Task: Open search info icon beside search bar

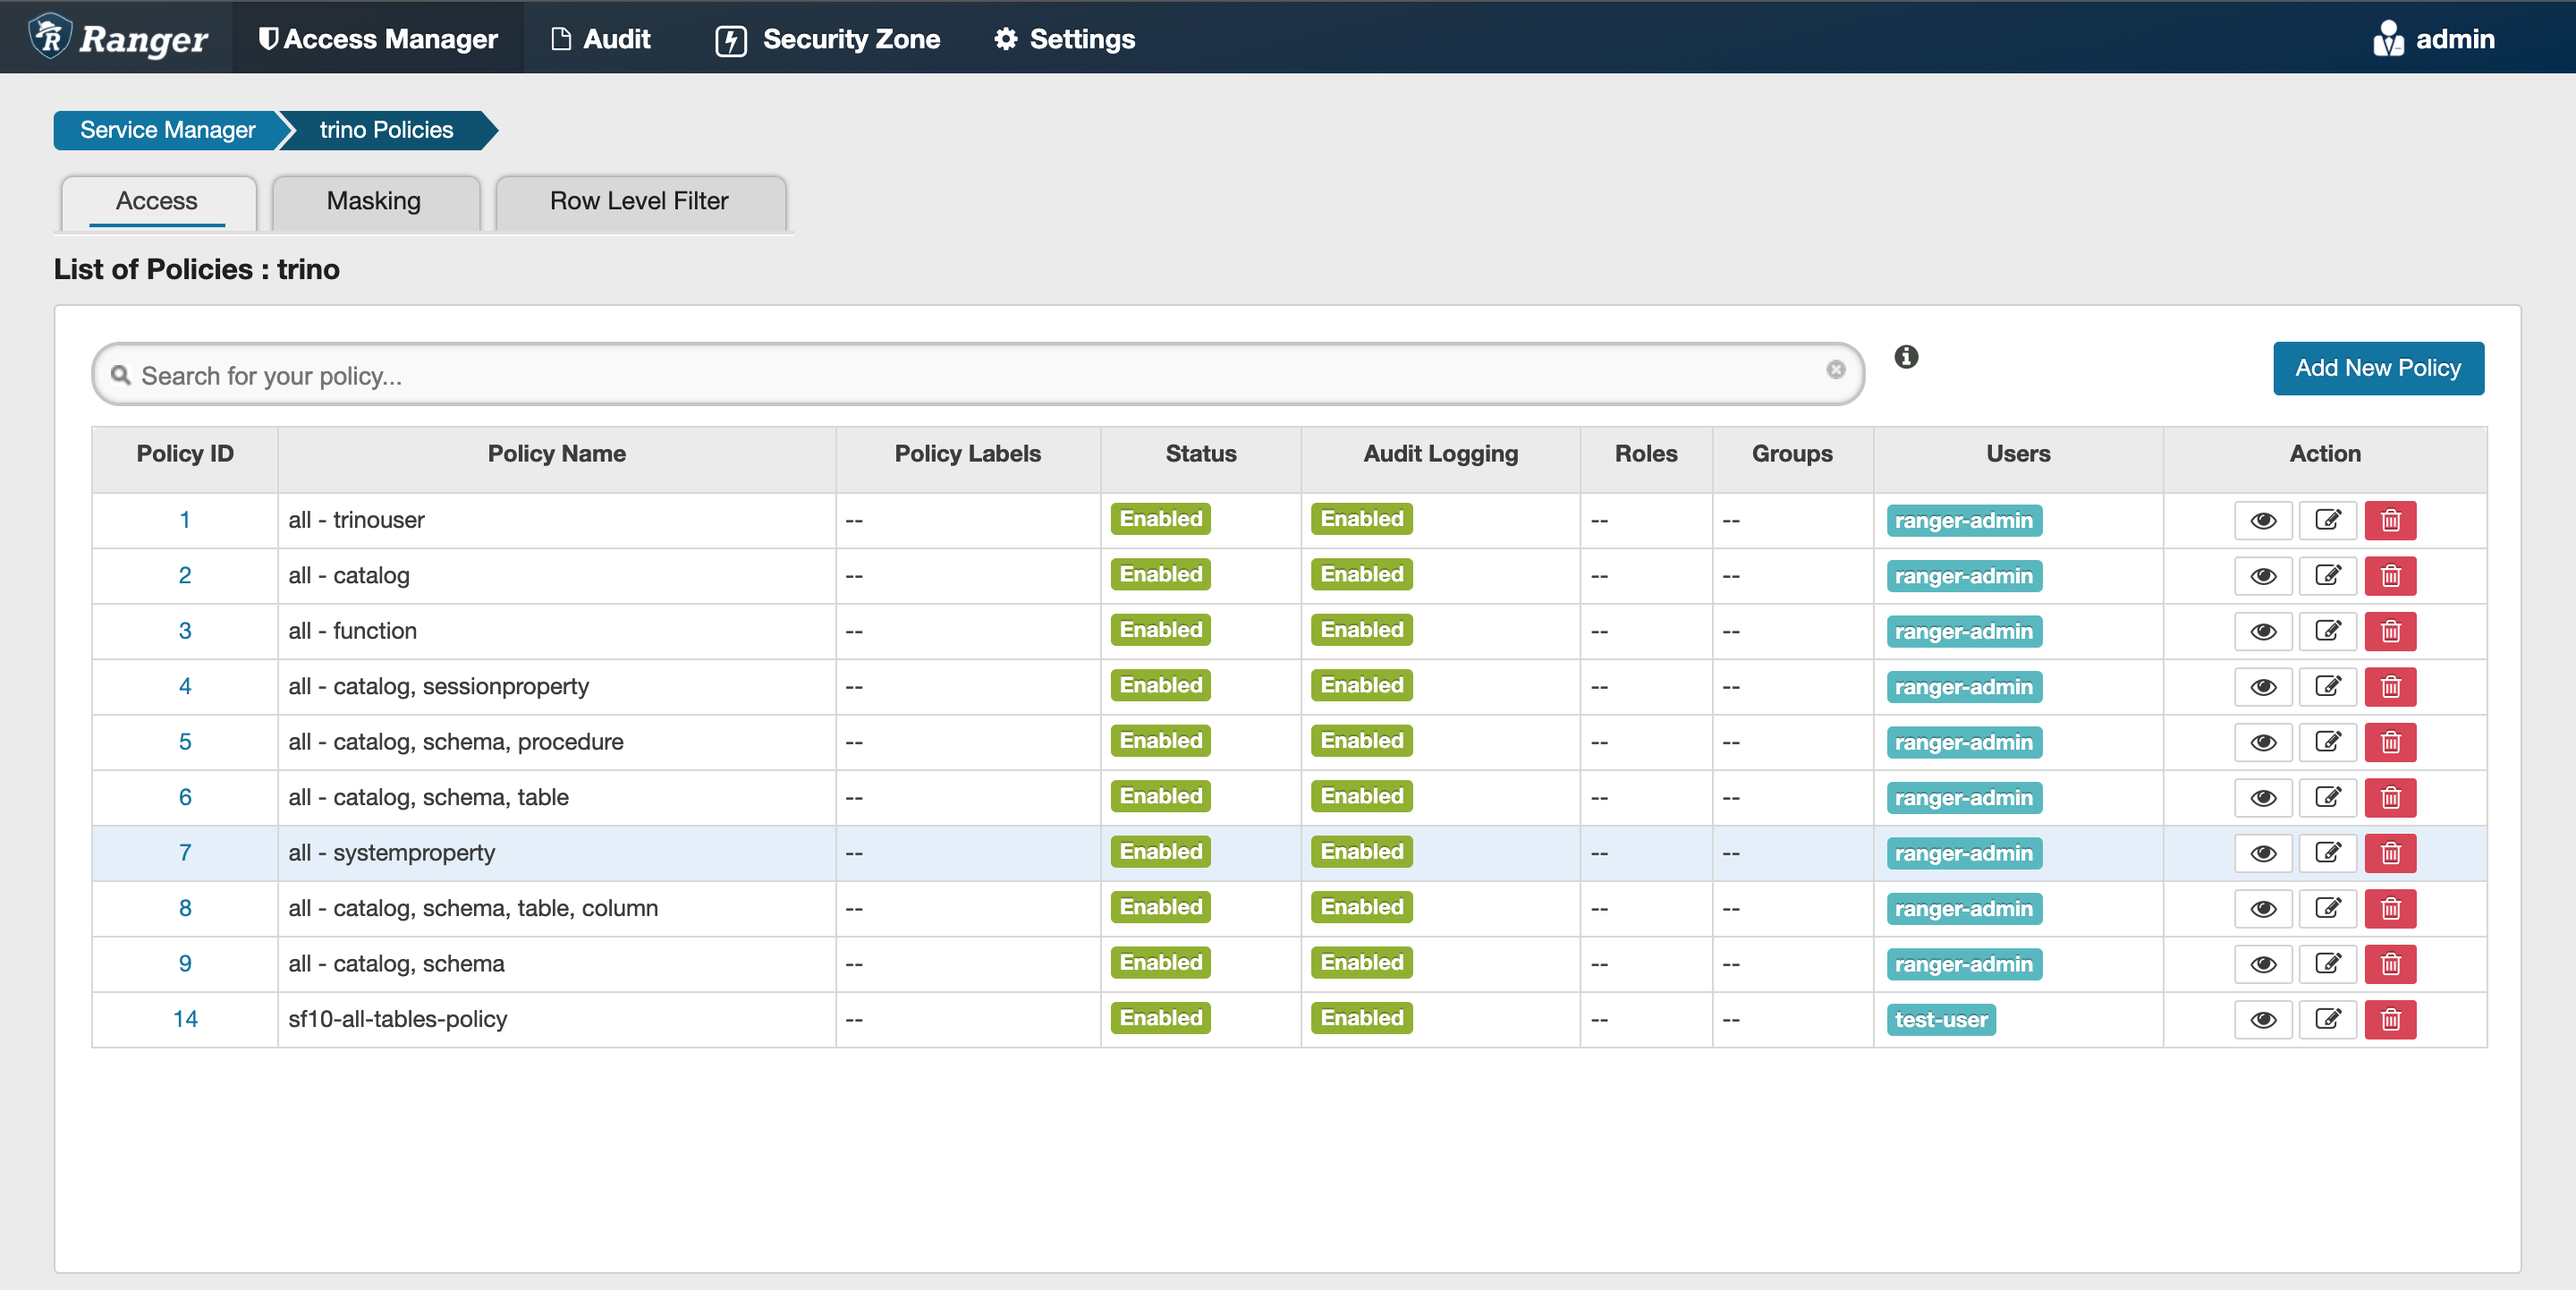Action: tap(1906, 357)
